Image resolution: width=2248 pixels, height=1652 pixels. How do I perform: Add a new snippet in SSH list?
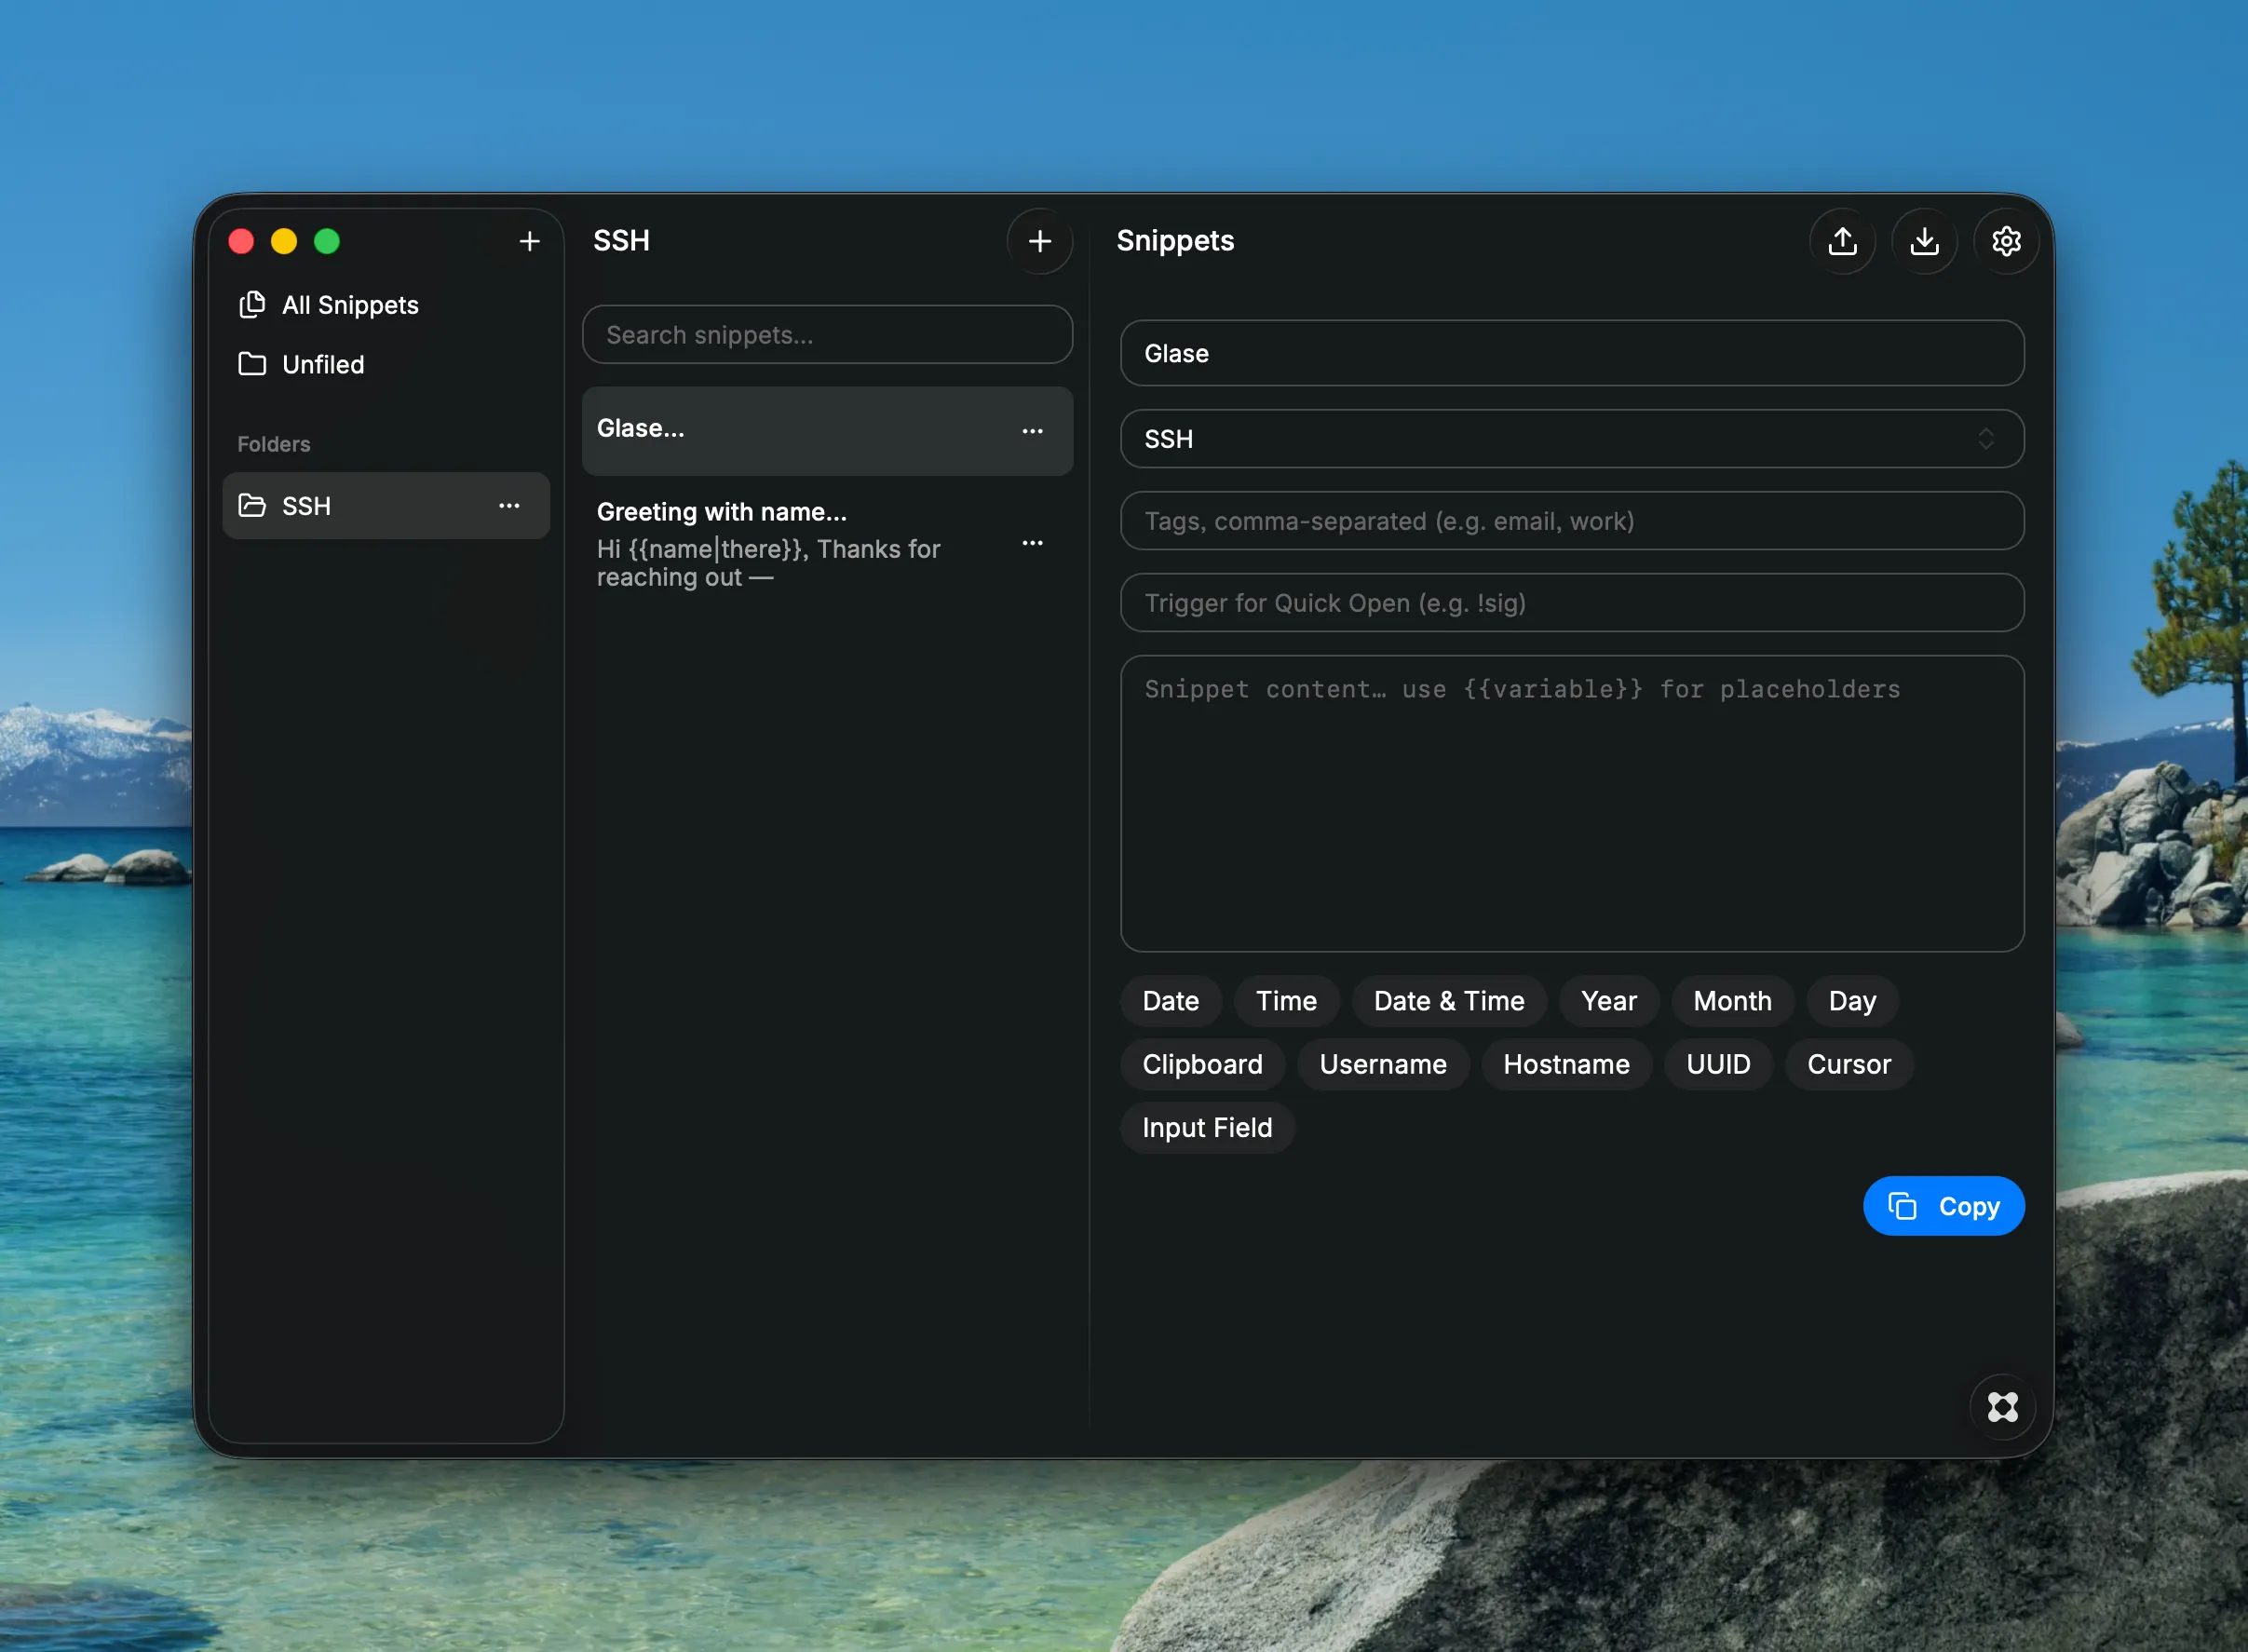[1040, 241]
